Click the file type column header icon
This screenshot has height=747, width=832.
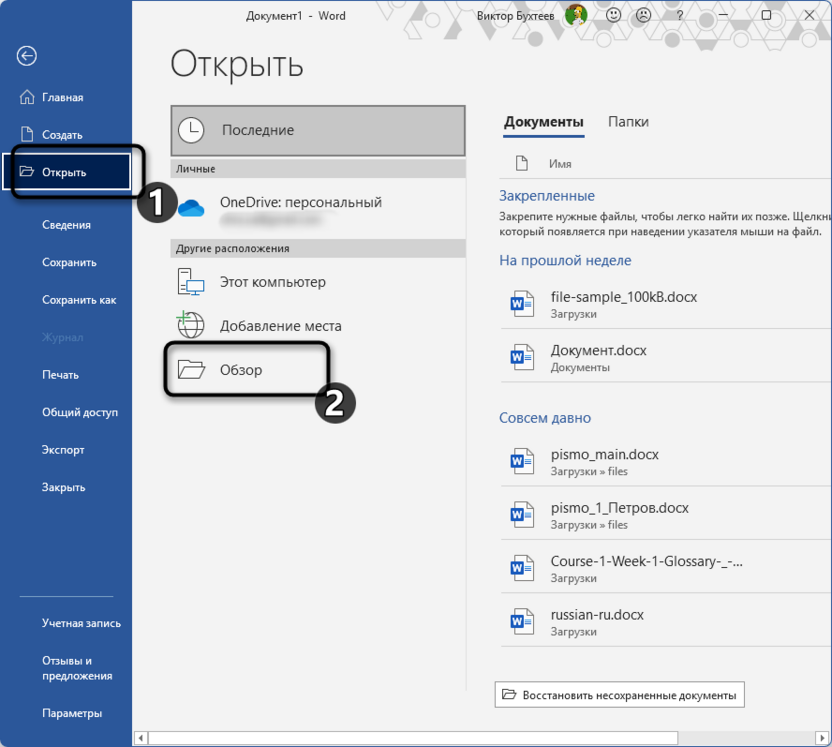[522, 163]
